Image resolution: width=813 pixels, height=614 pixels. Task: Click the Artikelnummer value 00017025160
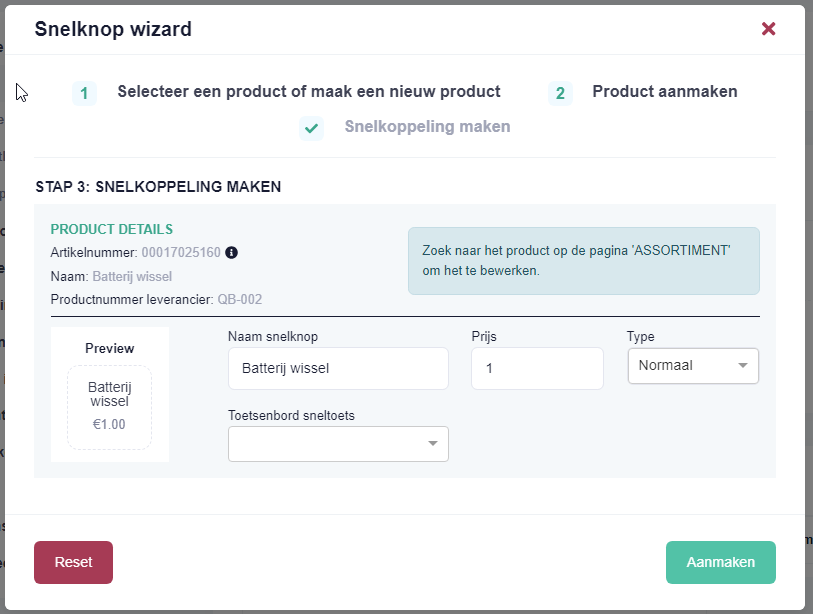181,253
